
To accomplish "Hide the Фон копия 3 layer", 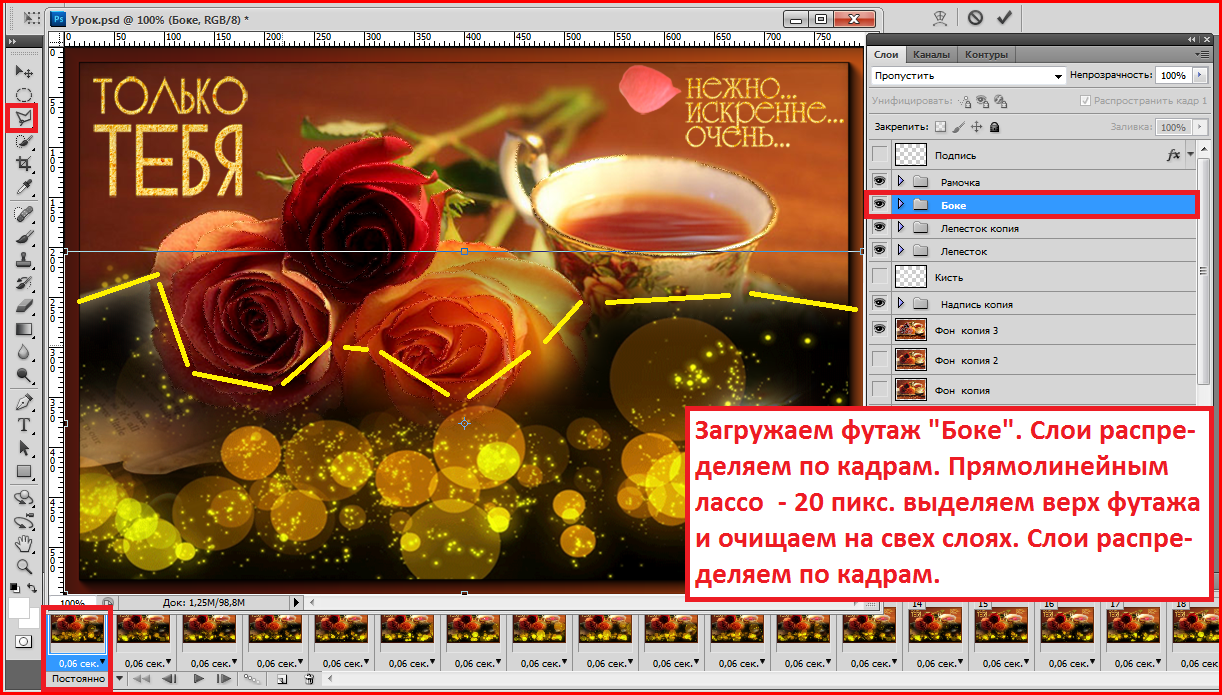I will (x=880, y=329).
